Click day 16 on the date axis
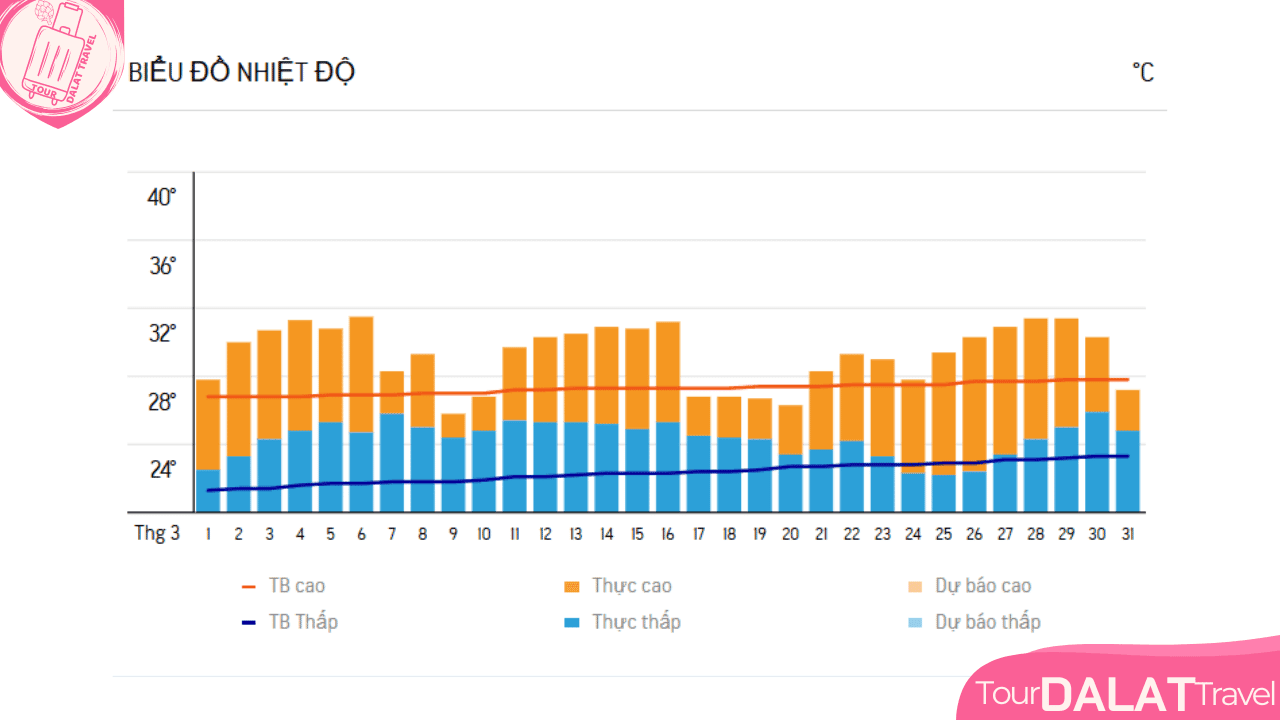Image resolution: width=1280 pixels, height=720 pixels. (667, 534)
